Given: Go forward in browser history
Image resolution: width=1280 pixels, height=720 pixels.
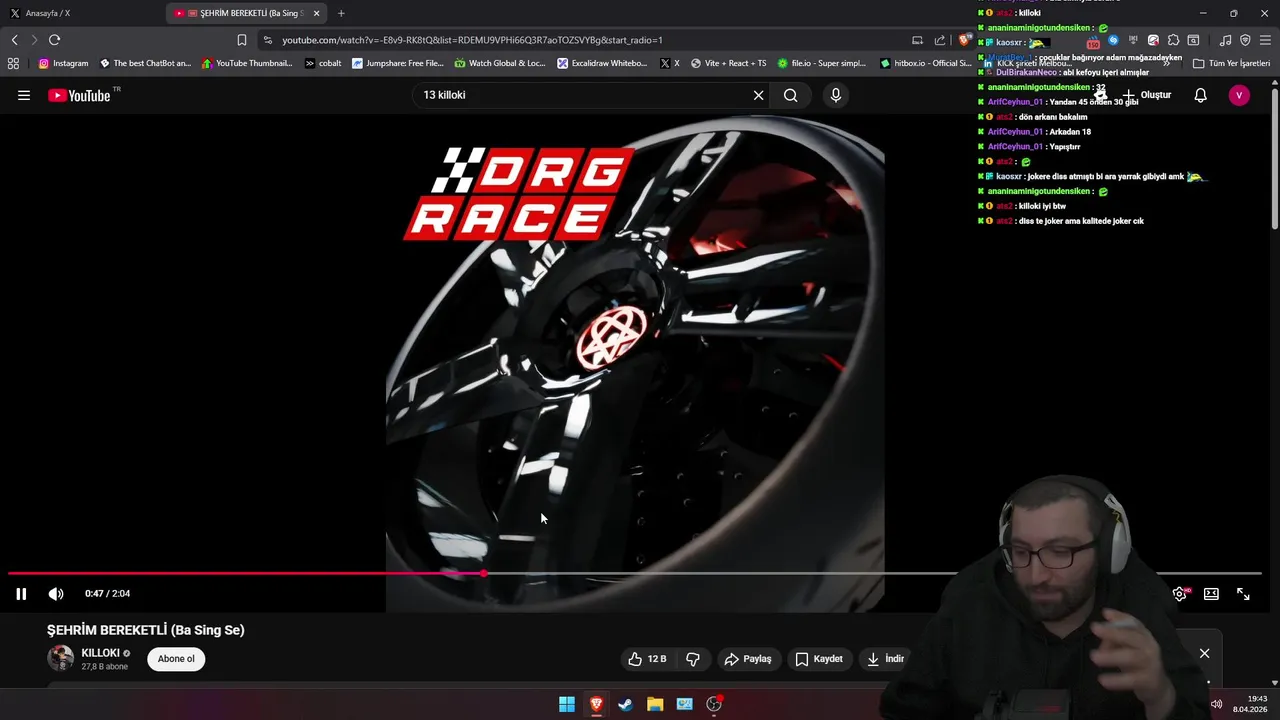Looking at the screenshot, I should coord(34,40).
